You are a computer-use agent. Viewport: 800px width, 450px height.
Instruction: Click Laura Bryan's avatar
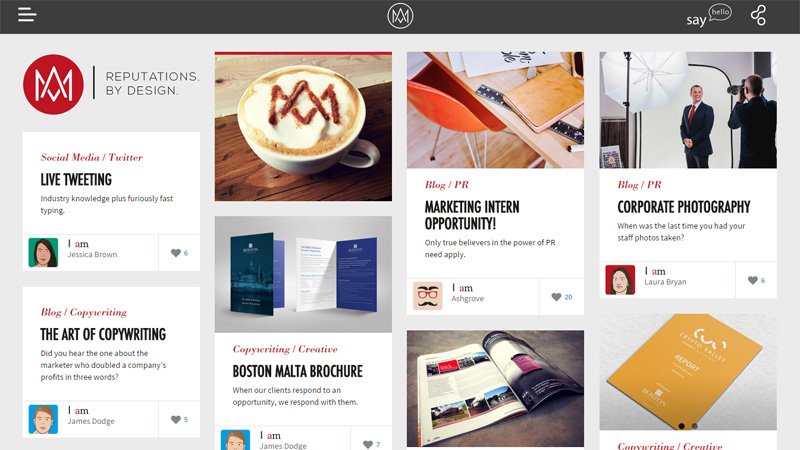tap(620, 280)
